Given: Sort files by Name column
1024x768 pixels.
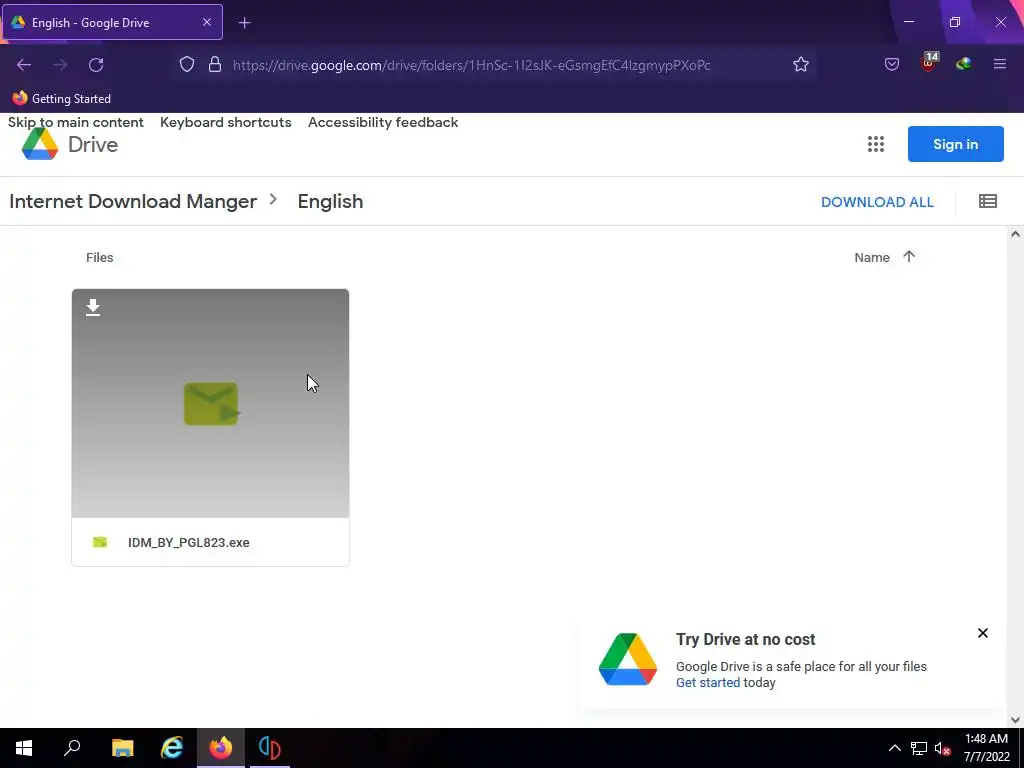Looking at the screenshot, I should point(872,257).
